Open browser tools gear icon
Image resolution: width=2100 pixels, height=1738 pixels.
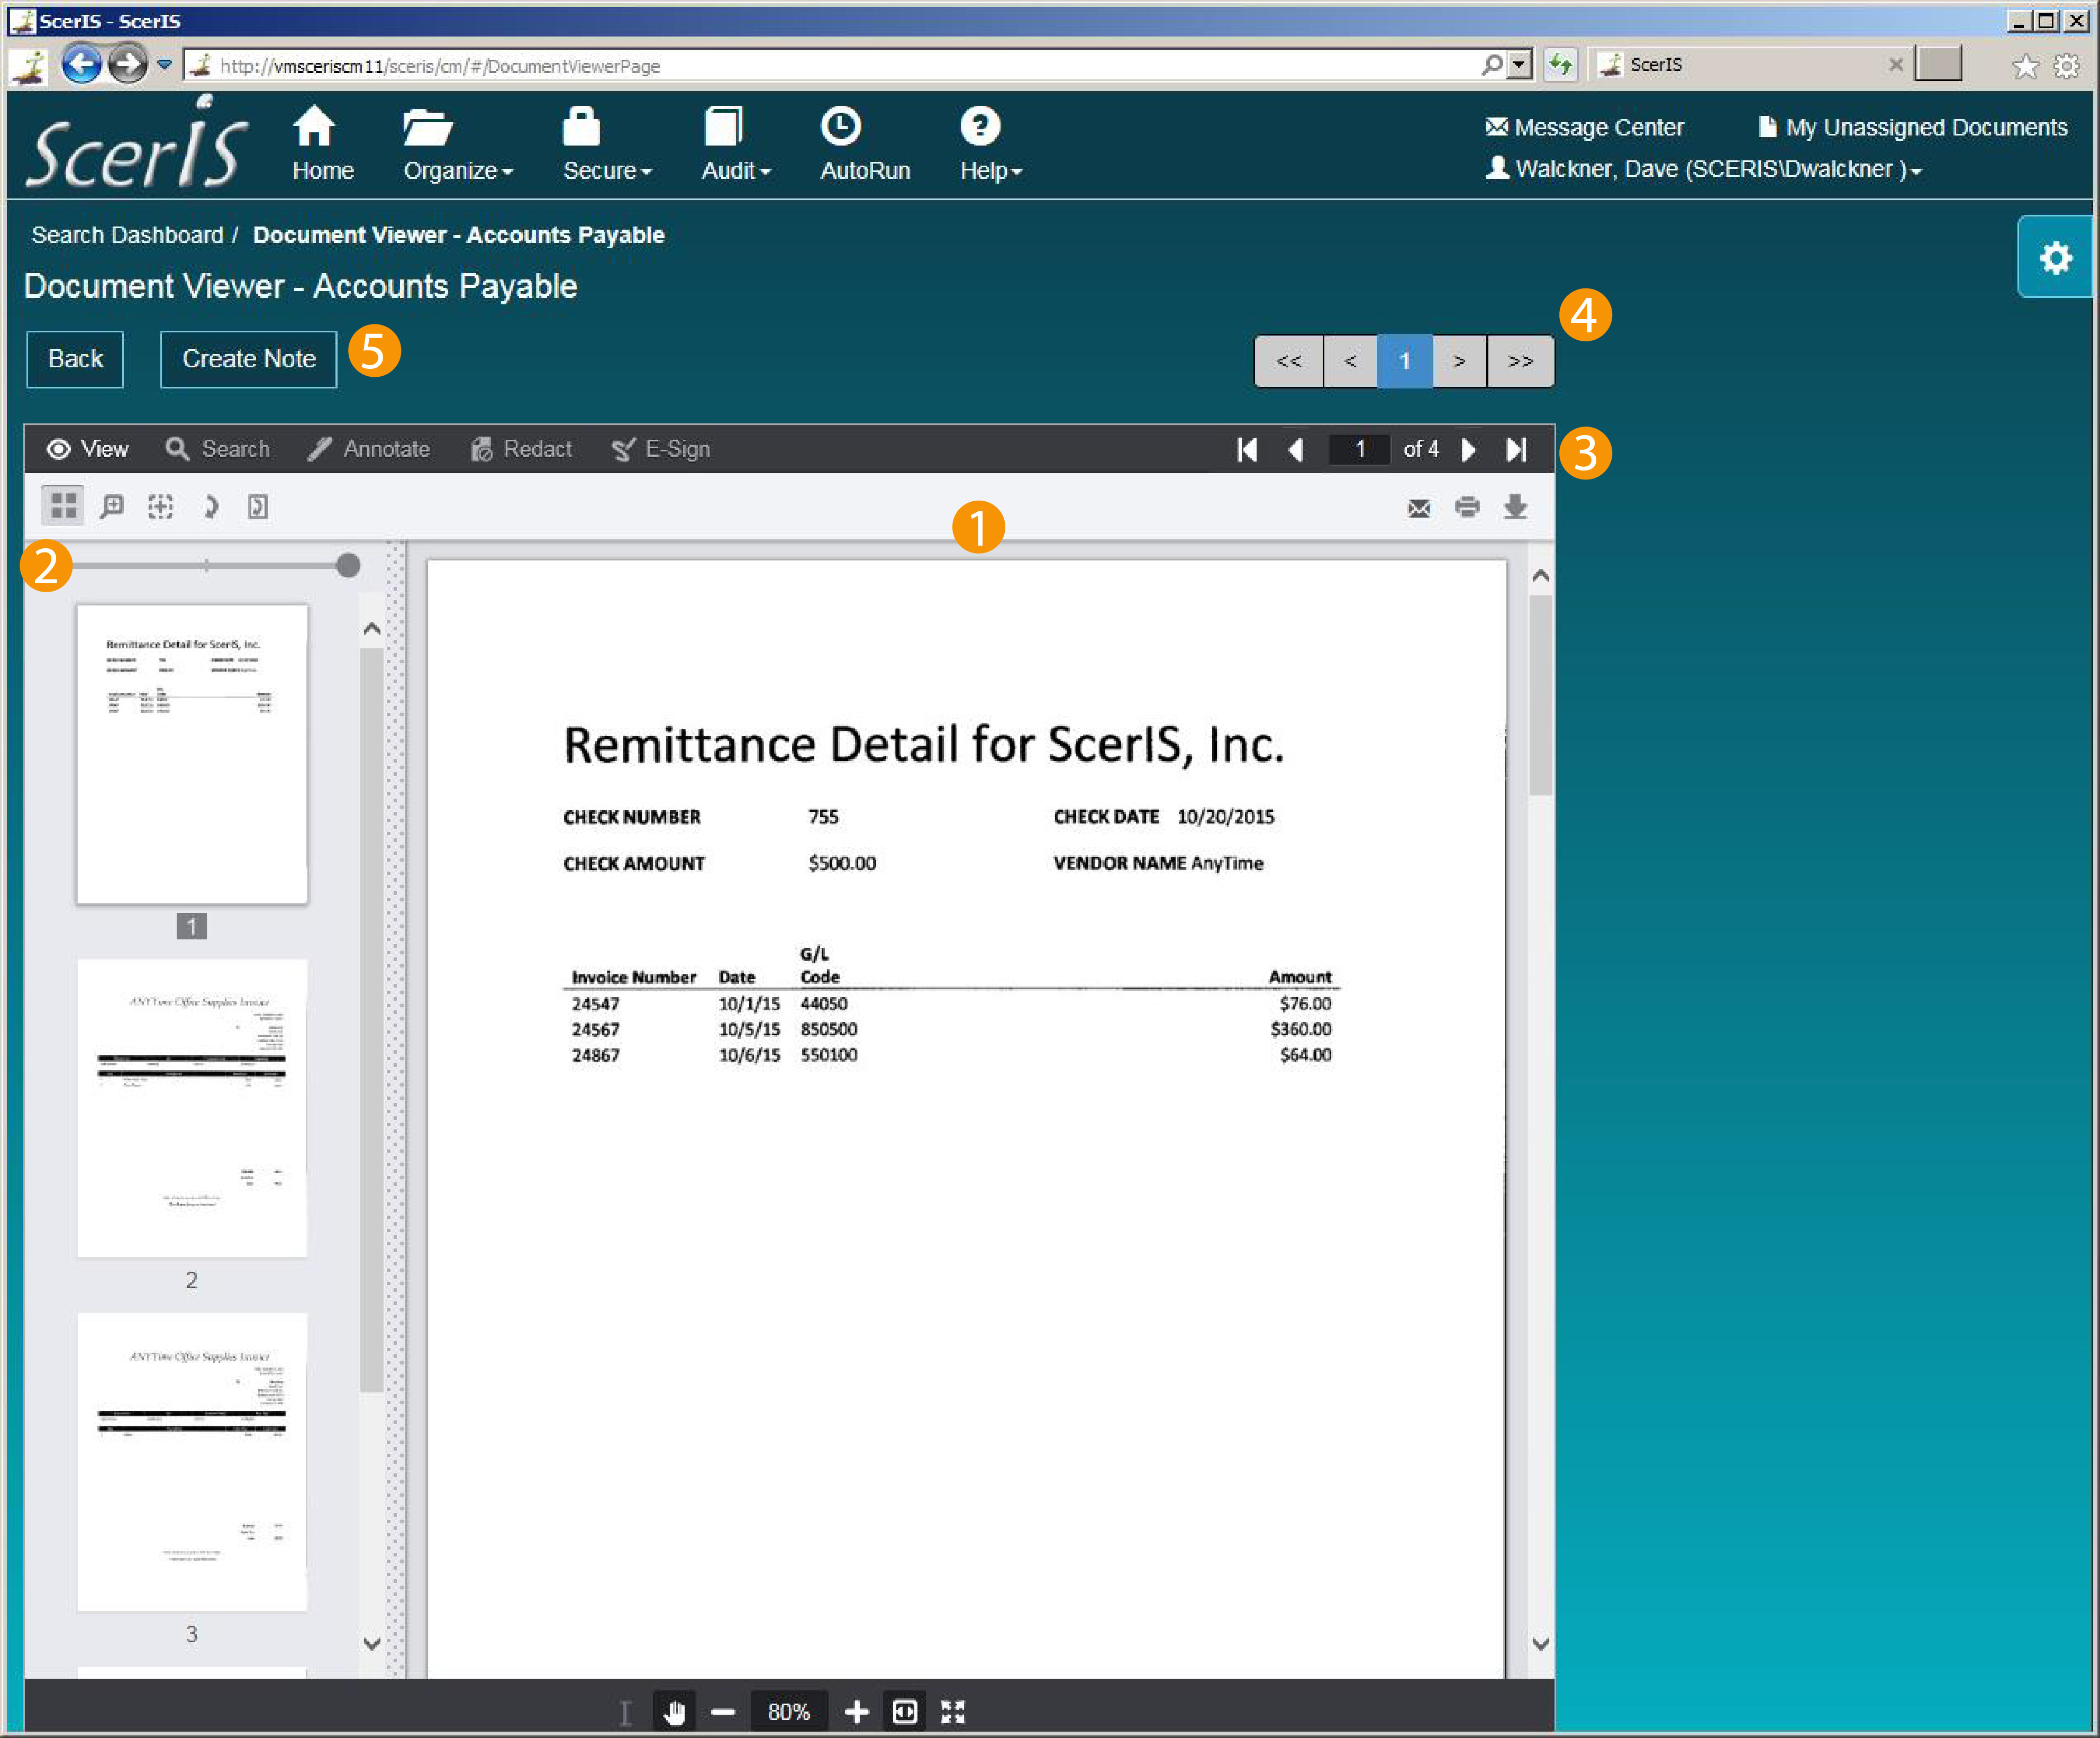2066,66
